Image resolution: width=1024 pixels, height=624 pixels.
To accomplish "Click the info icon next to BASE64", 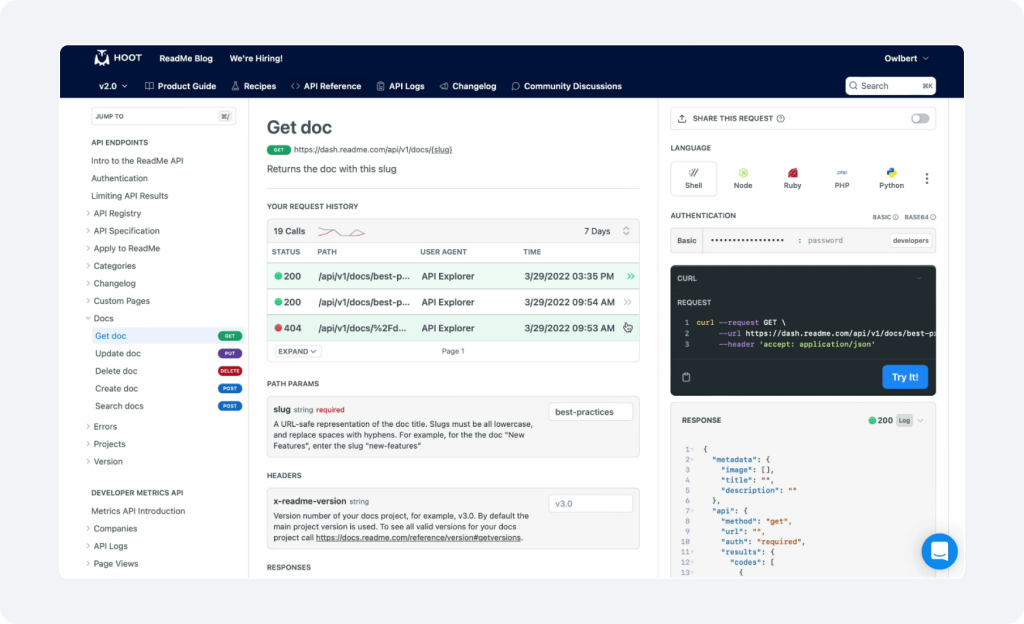I will click(x=933, y=217).
